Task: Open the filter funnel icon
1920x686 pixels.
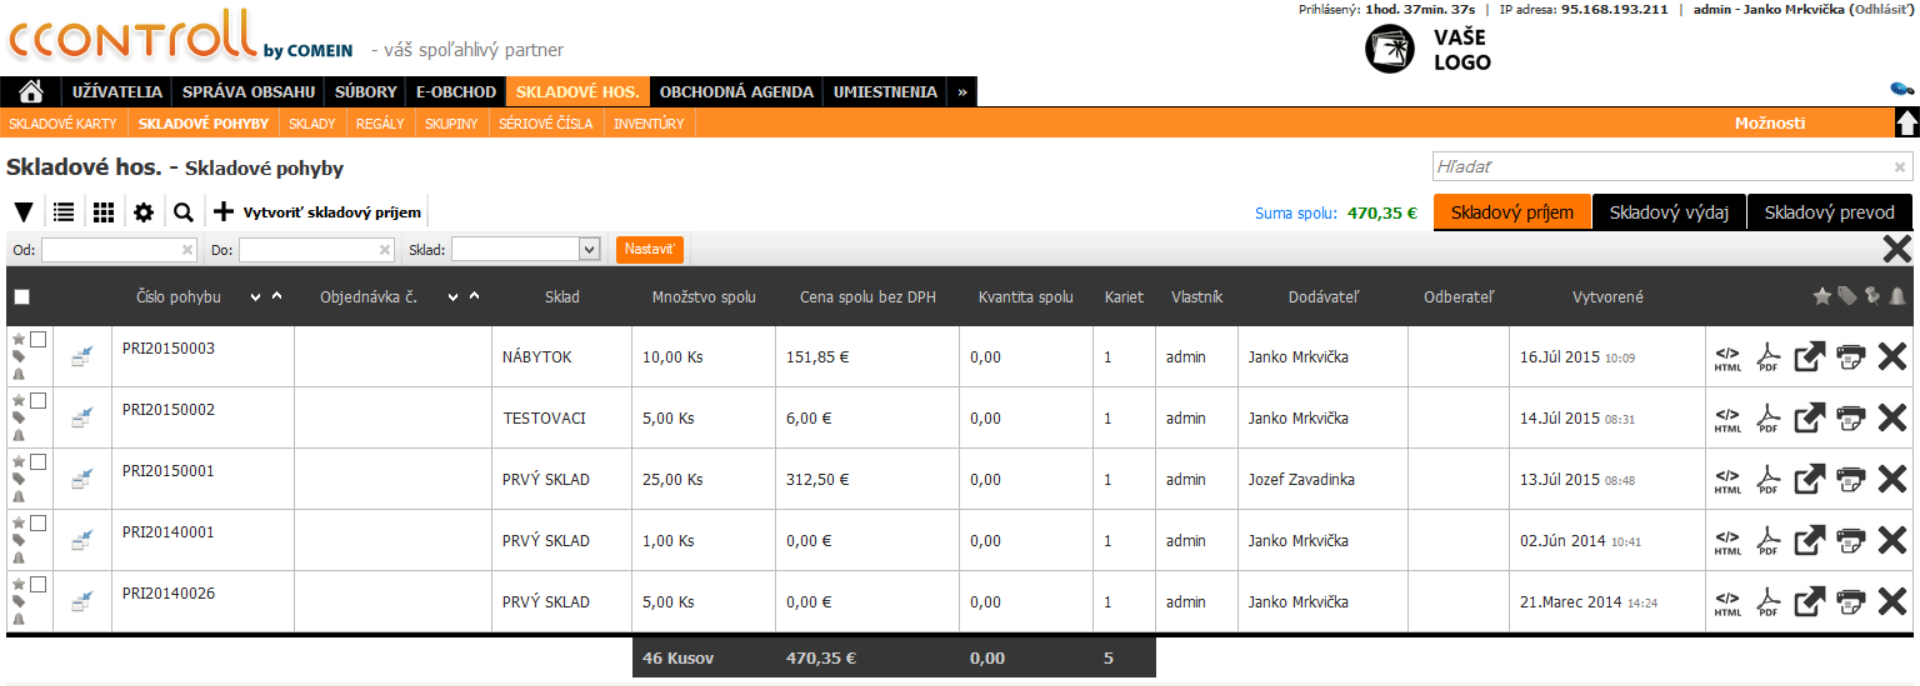Action: [24, 212]
